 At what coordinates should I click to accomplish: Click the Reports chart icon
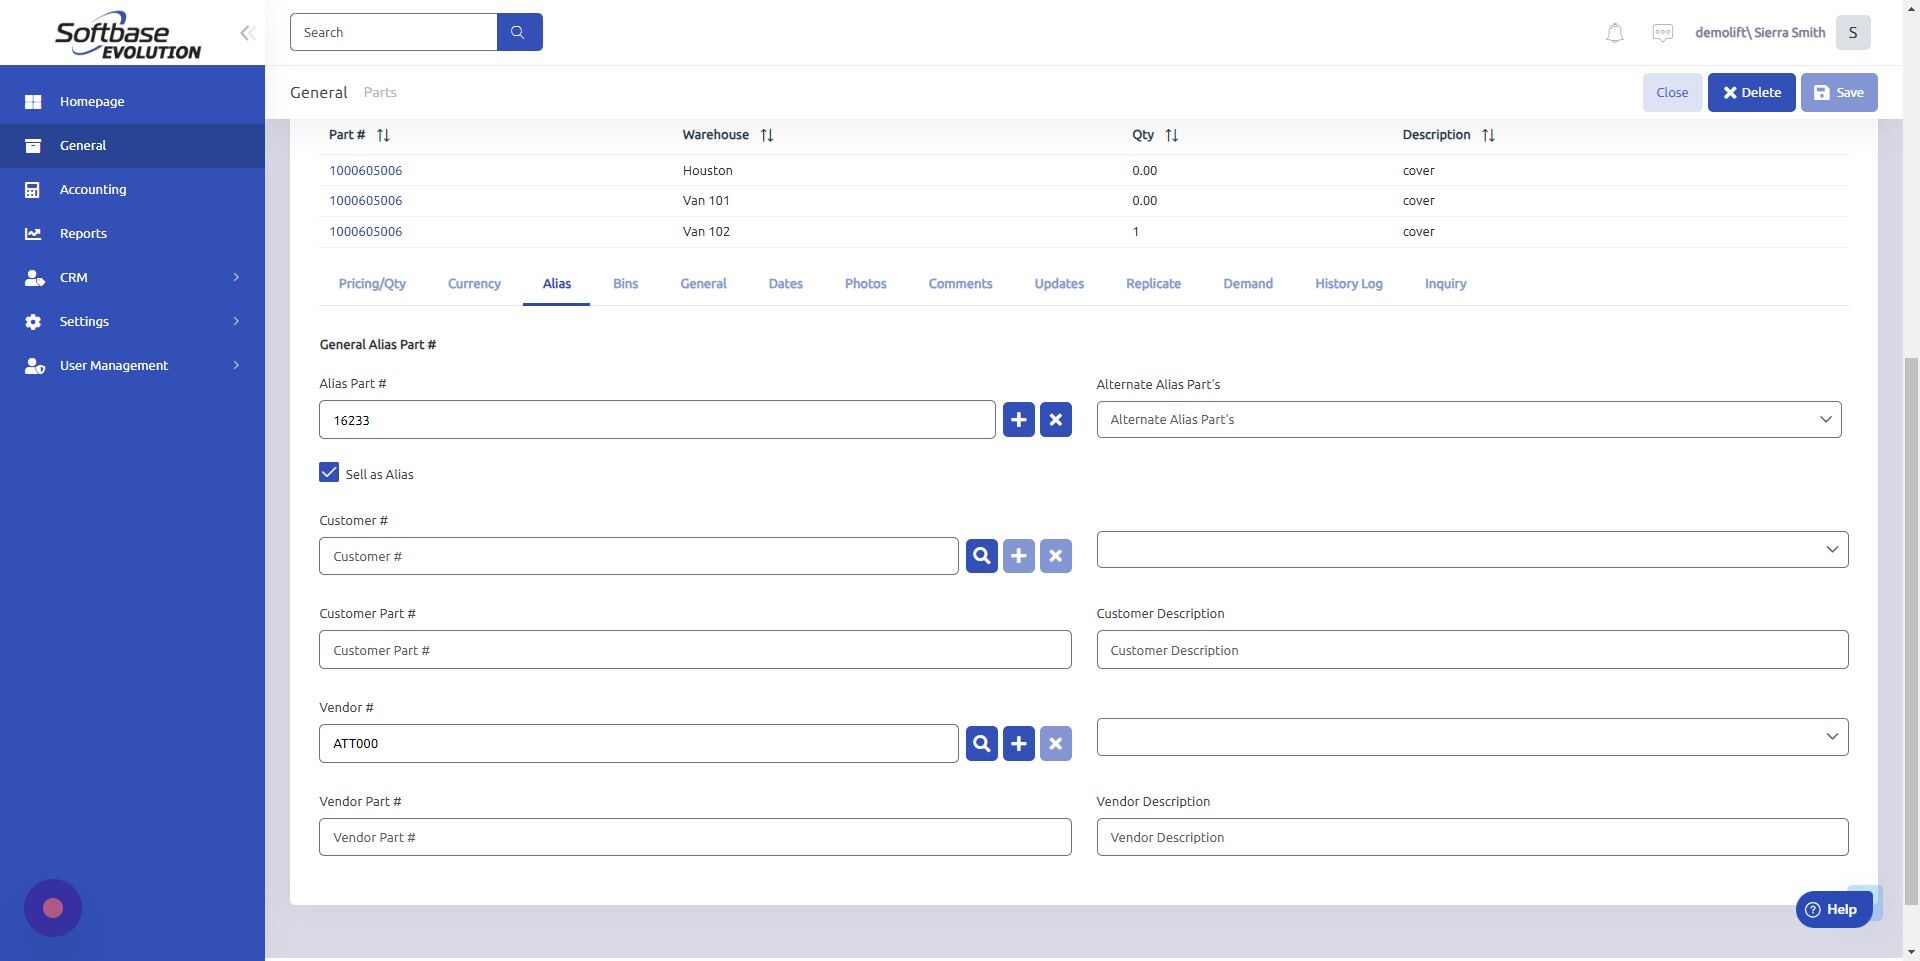[x=33, y=233]
